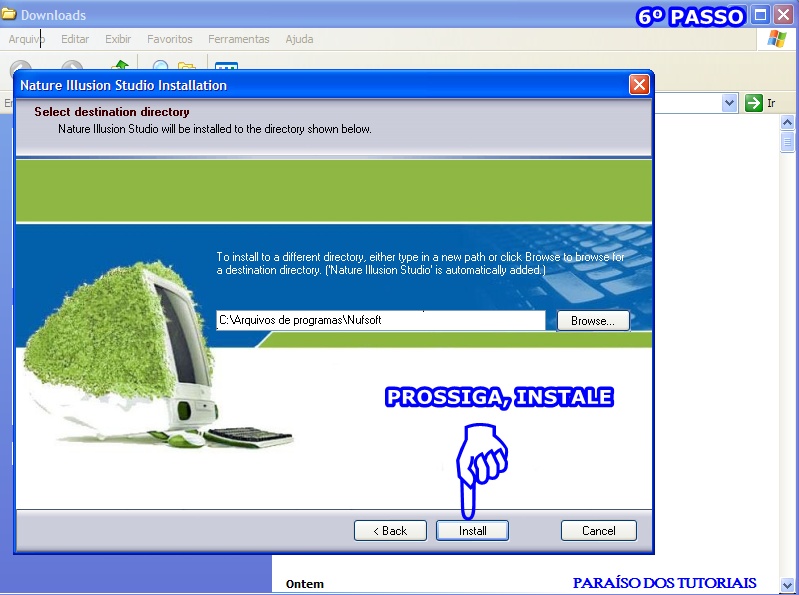Close the Nature Illusion Studio Installation dialog
The width and height of the screenshot is (799, 595).
639,85
